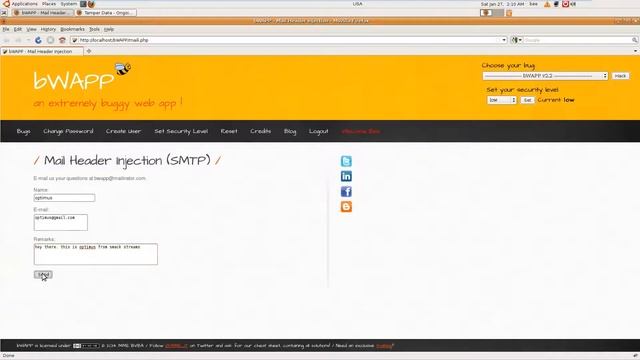Viewport: 640px width, 360px height.
Task: Reload the page with the refresh icon
Action: click(x=38, y=40)
